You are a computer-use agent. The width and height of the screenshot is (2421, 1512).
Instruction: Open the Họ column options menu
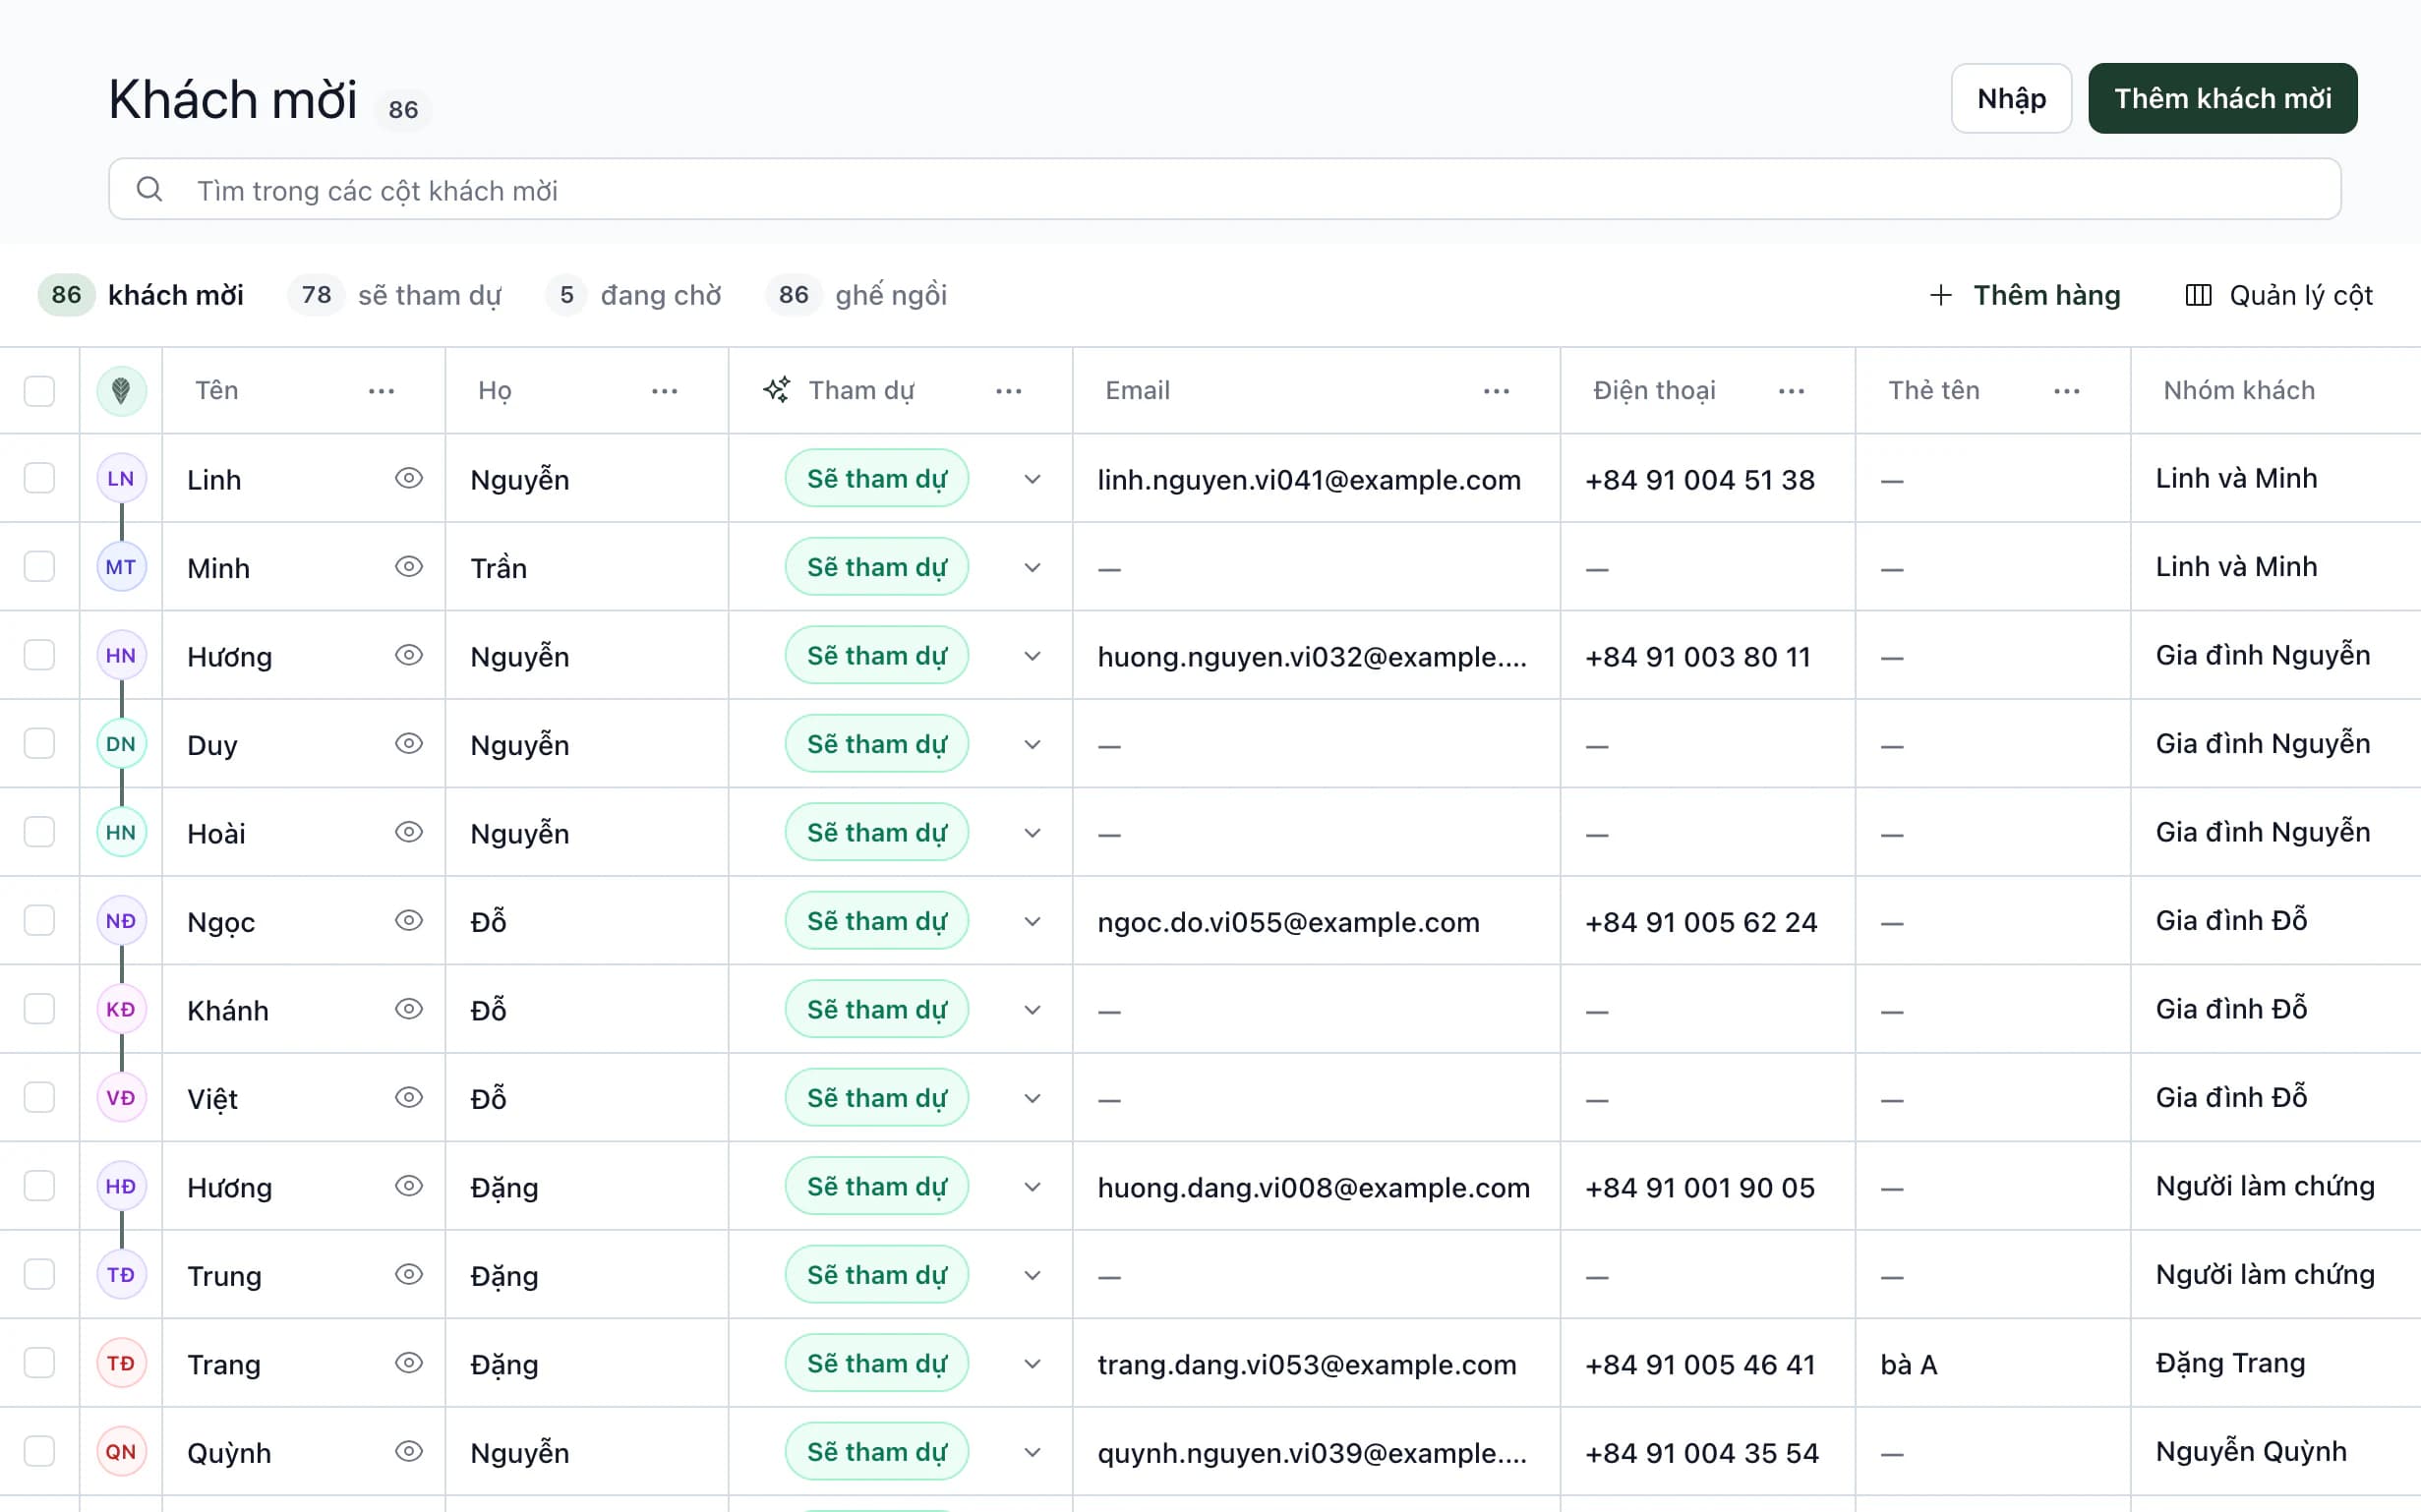pos(664,391)
